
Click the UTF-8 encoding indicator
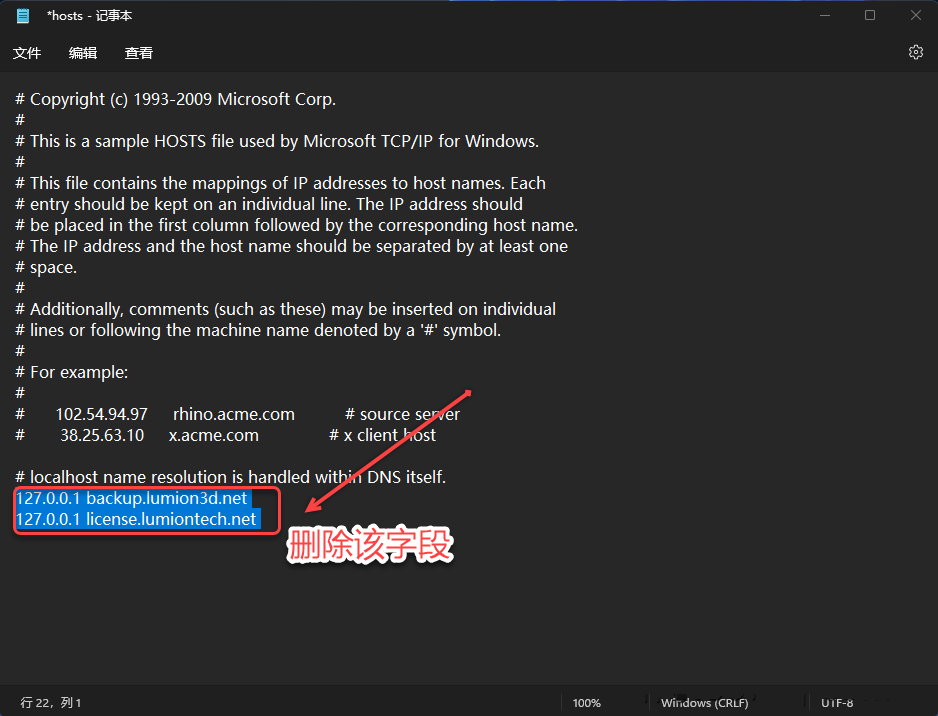click(x=837, y=703)
